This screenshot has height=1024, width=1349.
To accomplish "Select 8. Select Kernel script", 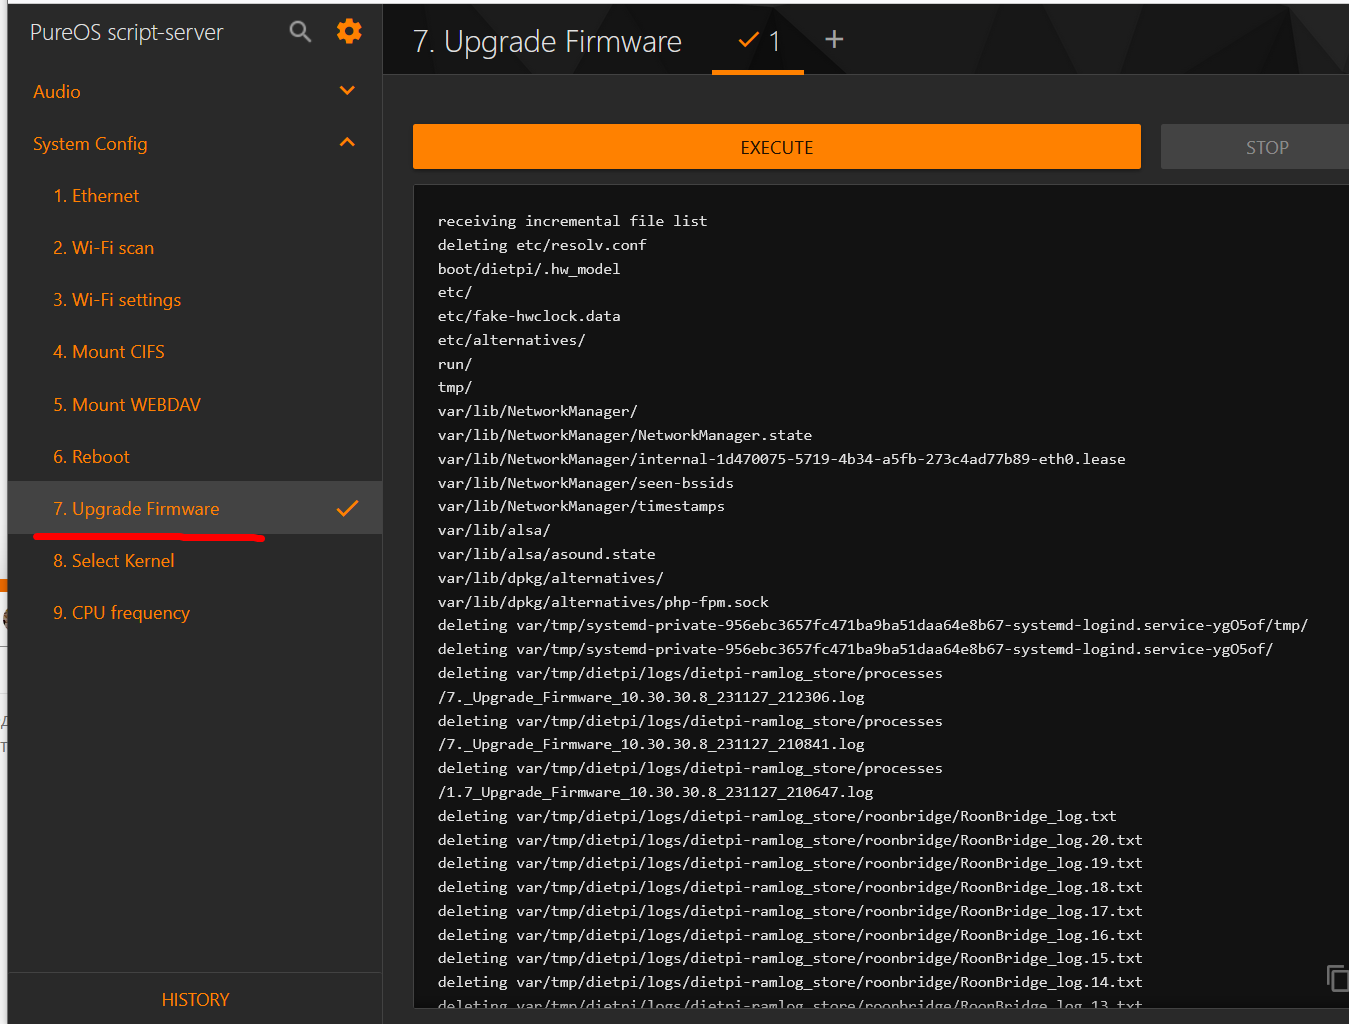I will (113, 561).
